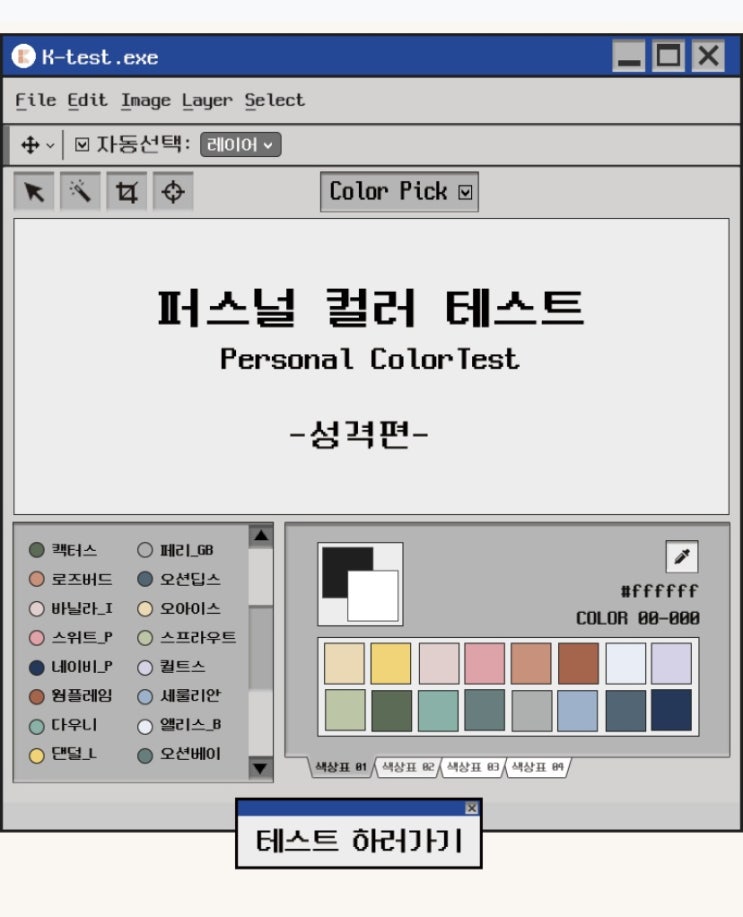Select the crosshair target tool
743x917 pixels.
click(173, 191)
